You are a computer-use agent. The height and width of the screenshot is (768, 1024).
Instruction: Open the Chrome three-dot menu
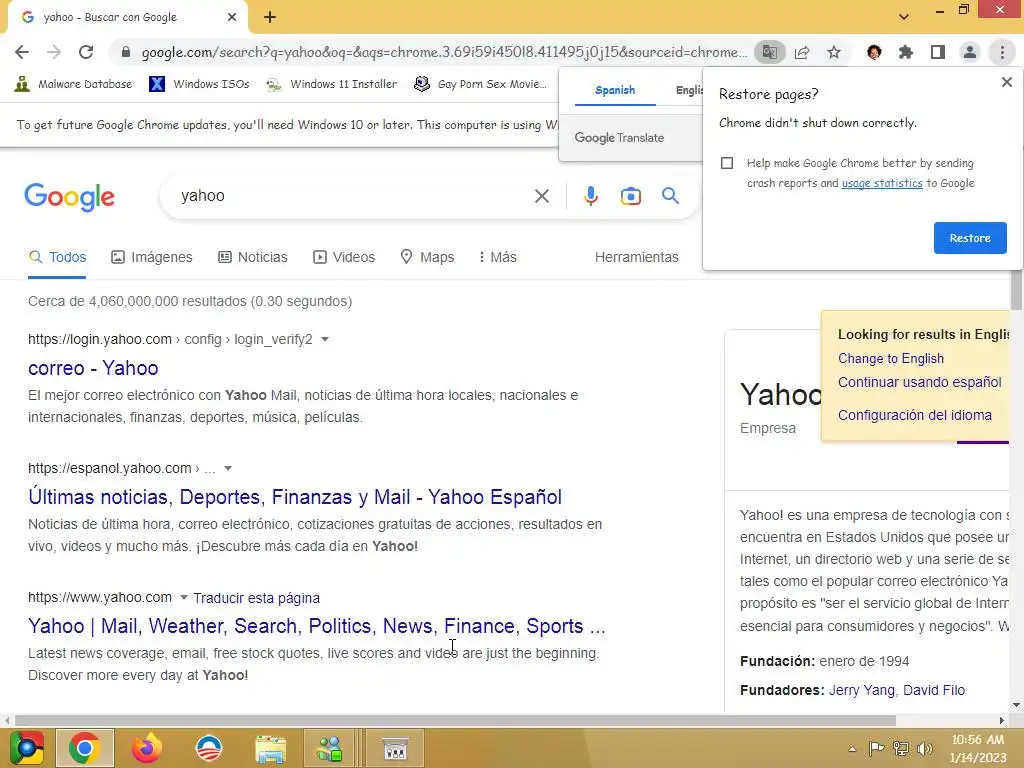click(x=1002, y=52)
